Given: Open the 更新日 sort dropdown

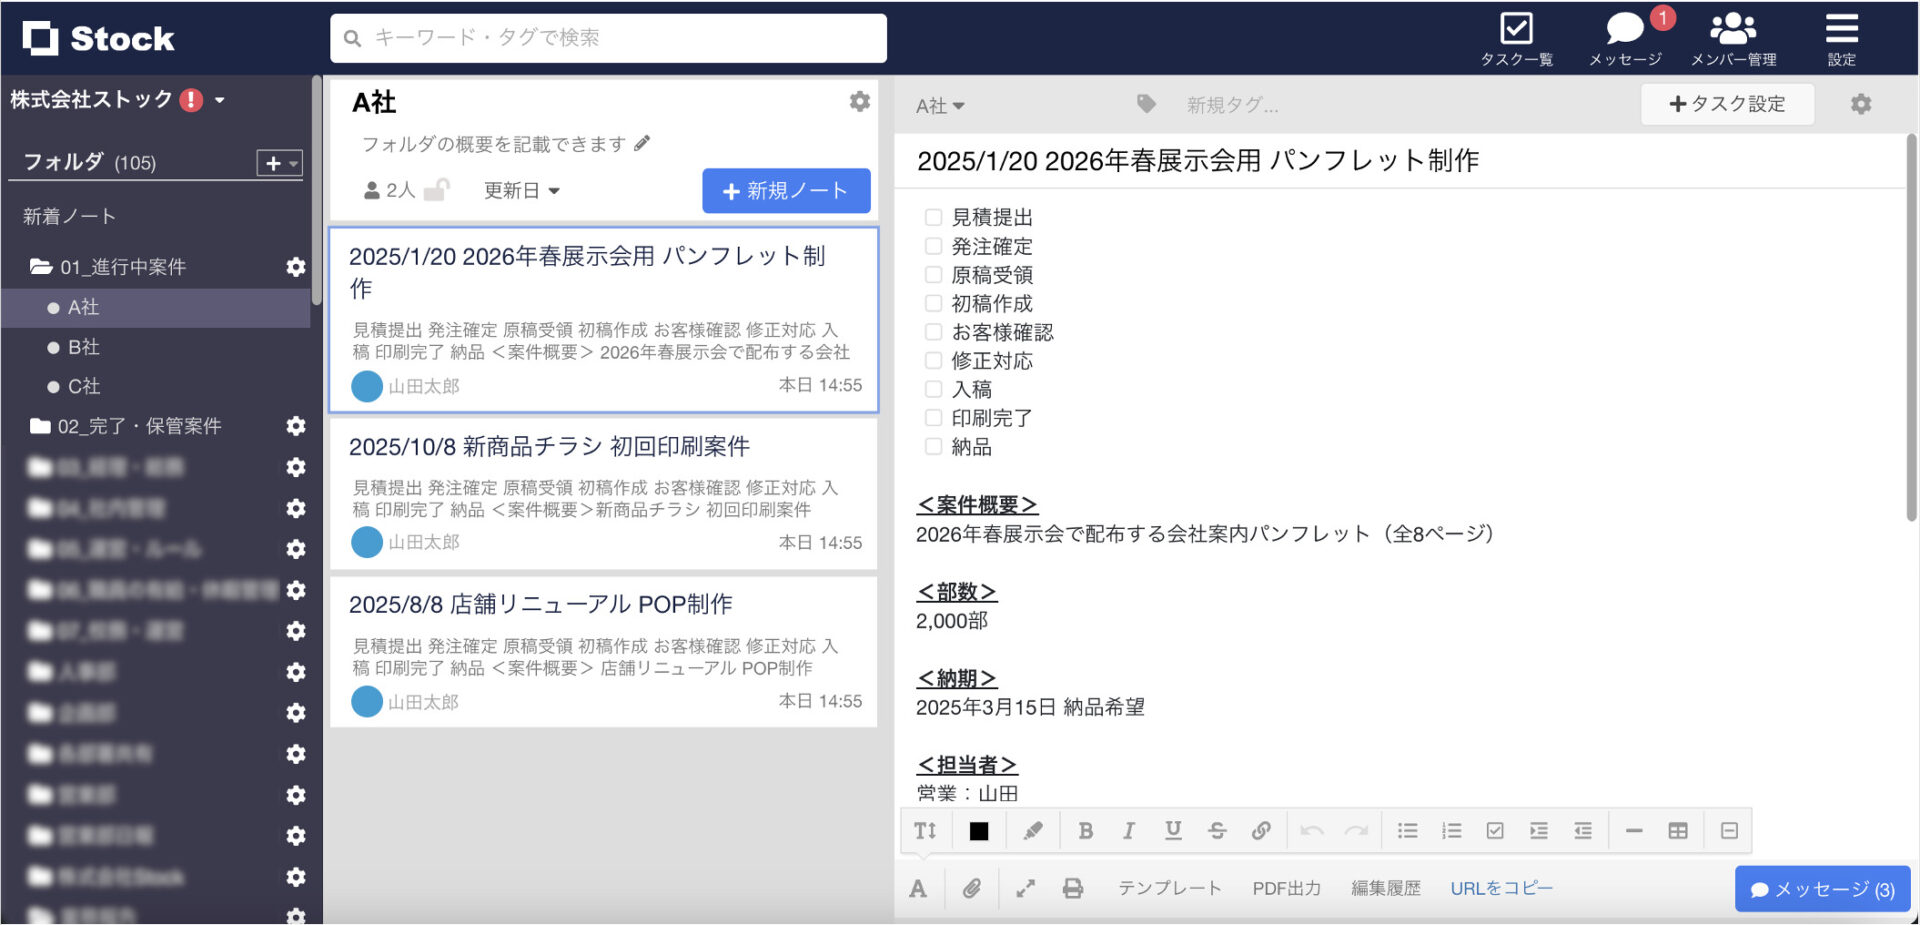Looking at the screenshot, I should point(521,191).
